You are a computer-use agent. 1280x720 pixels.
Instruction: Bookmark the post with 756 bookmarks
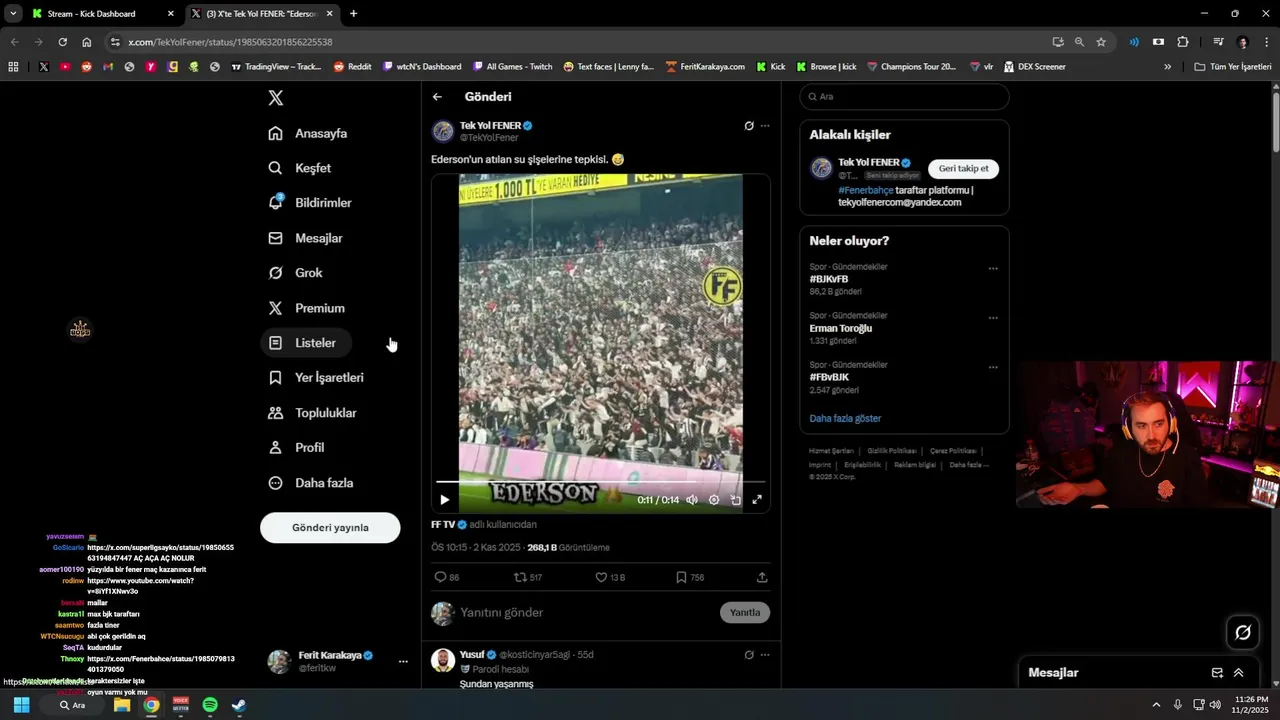pyautogui.click(x=689, y=577)
